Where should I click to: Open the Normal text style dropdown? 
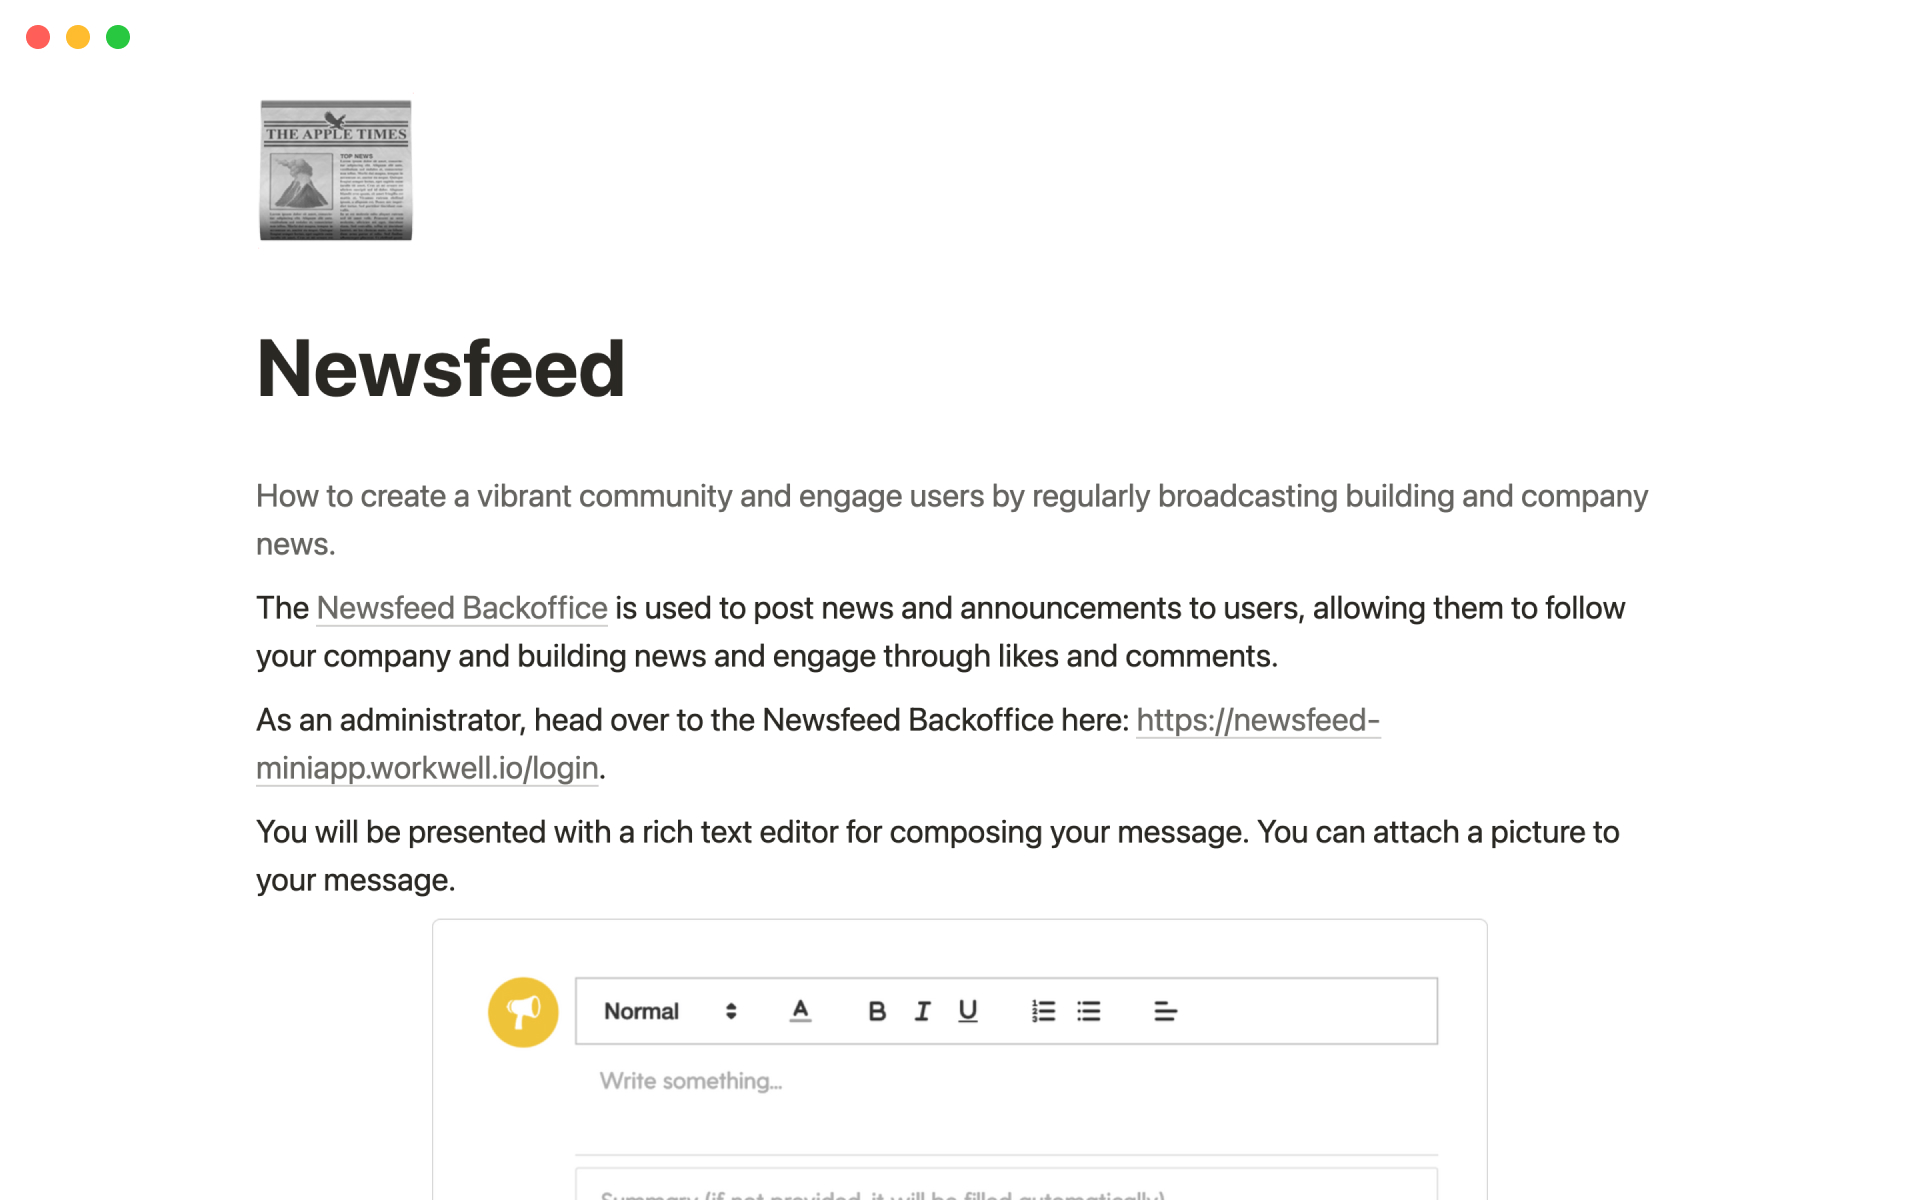pos(669,1011)
